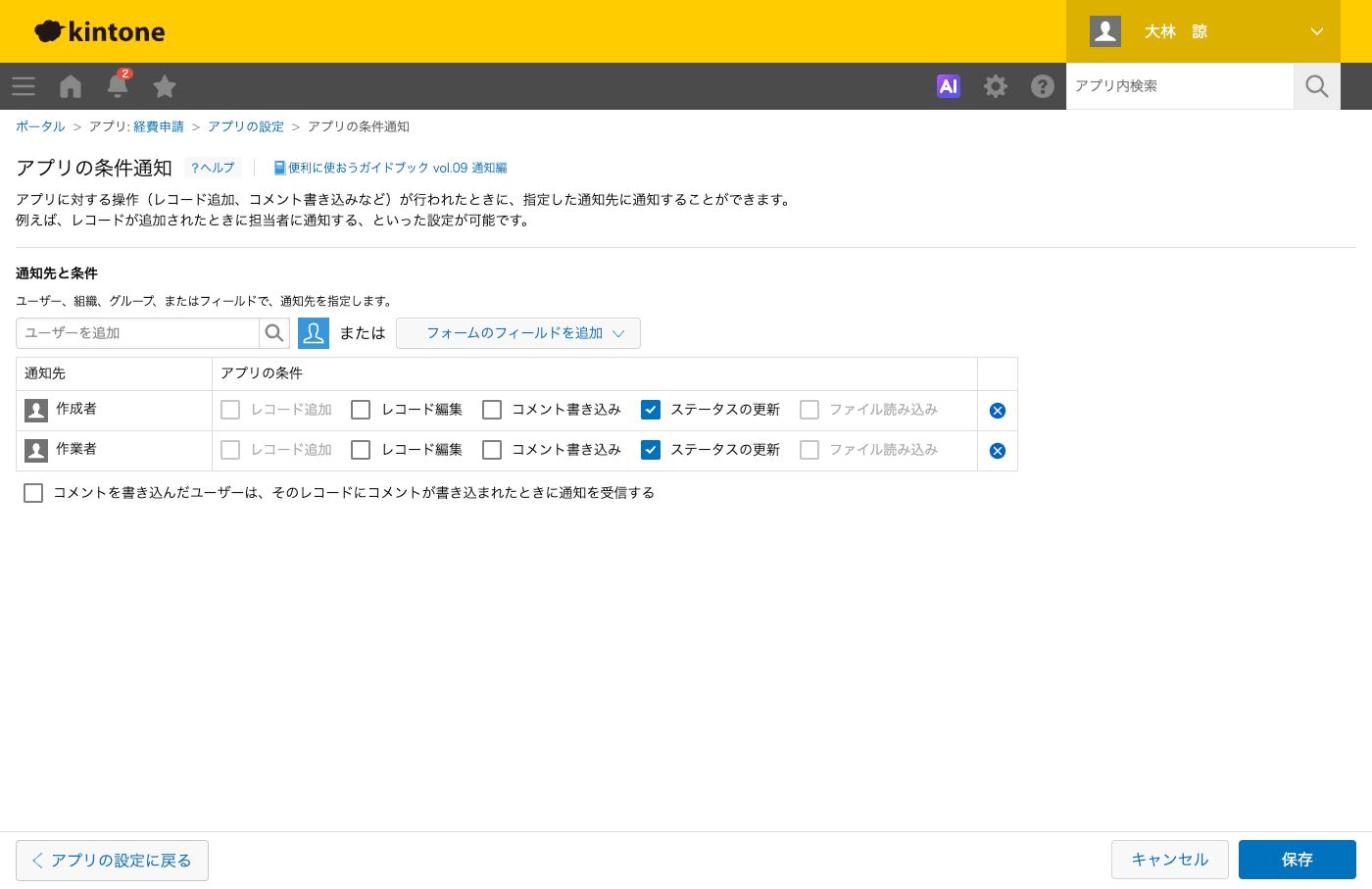Screen dimensions: 1372x889
Task: Expand the user account menu chevron
Action: click(1316, 31)
